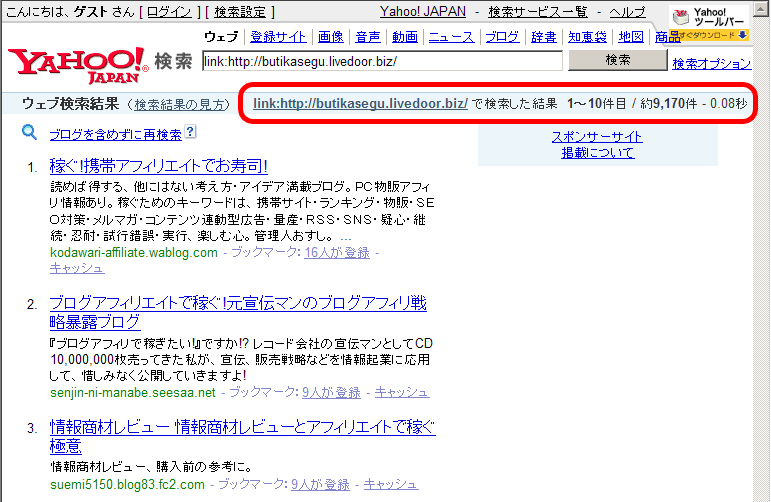Click the search query input field
Viewport: 771px width, 502px height.
pos(382,61)
